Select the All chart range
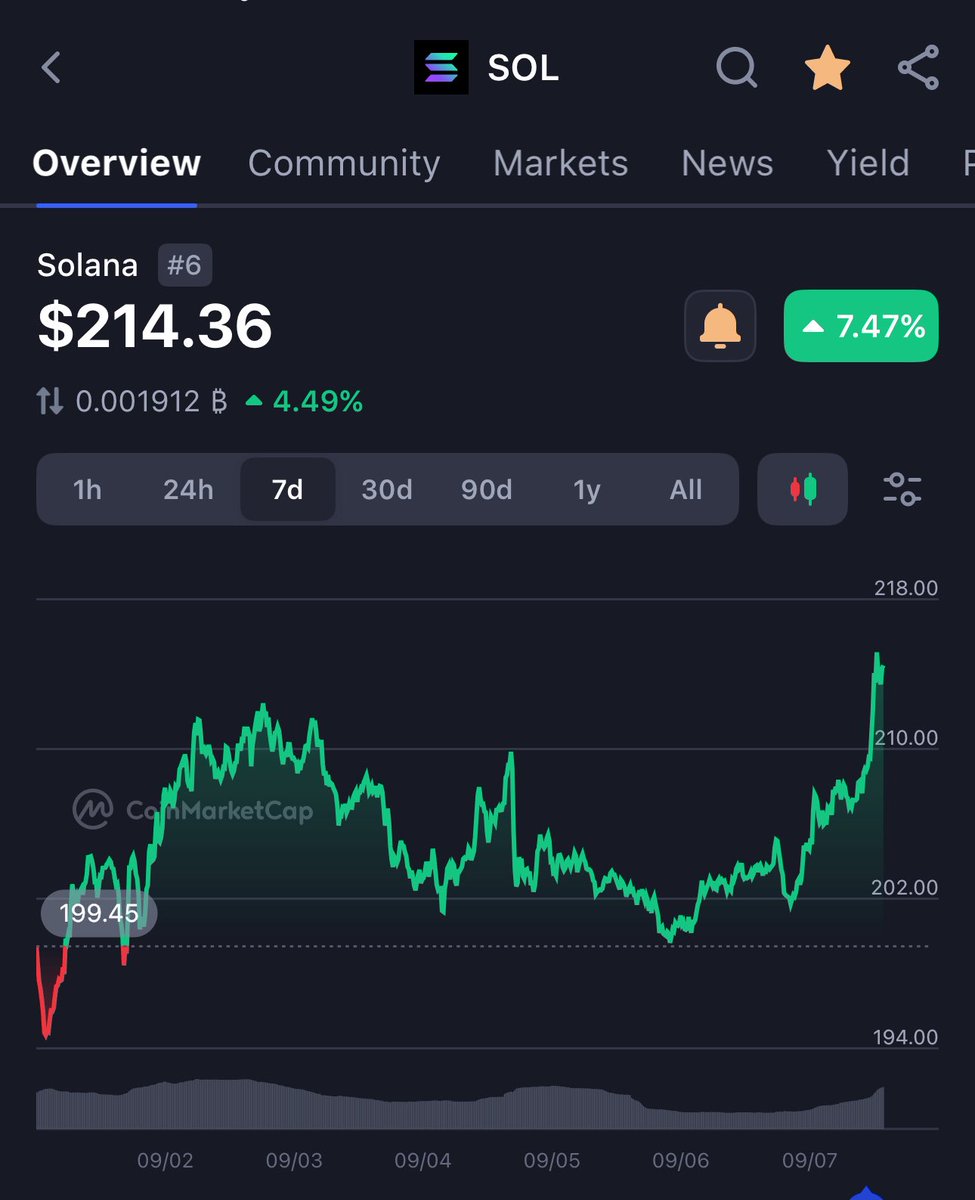 (x=686, y=490)
